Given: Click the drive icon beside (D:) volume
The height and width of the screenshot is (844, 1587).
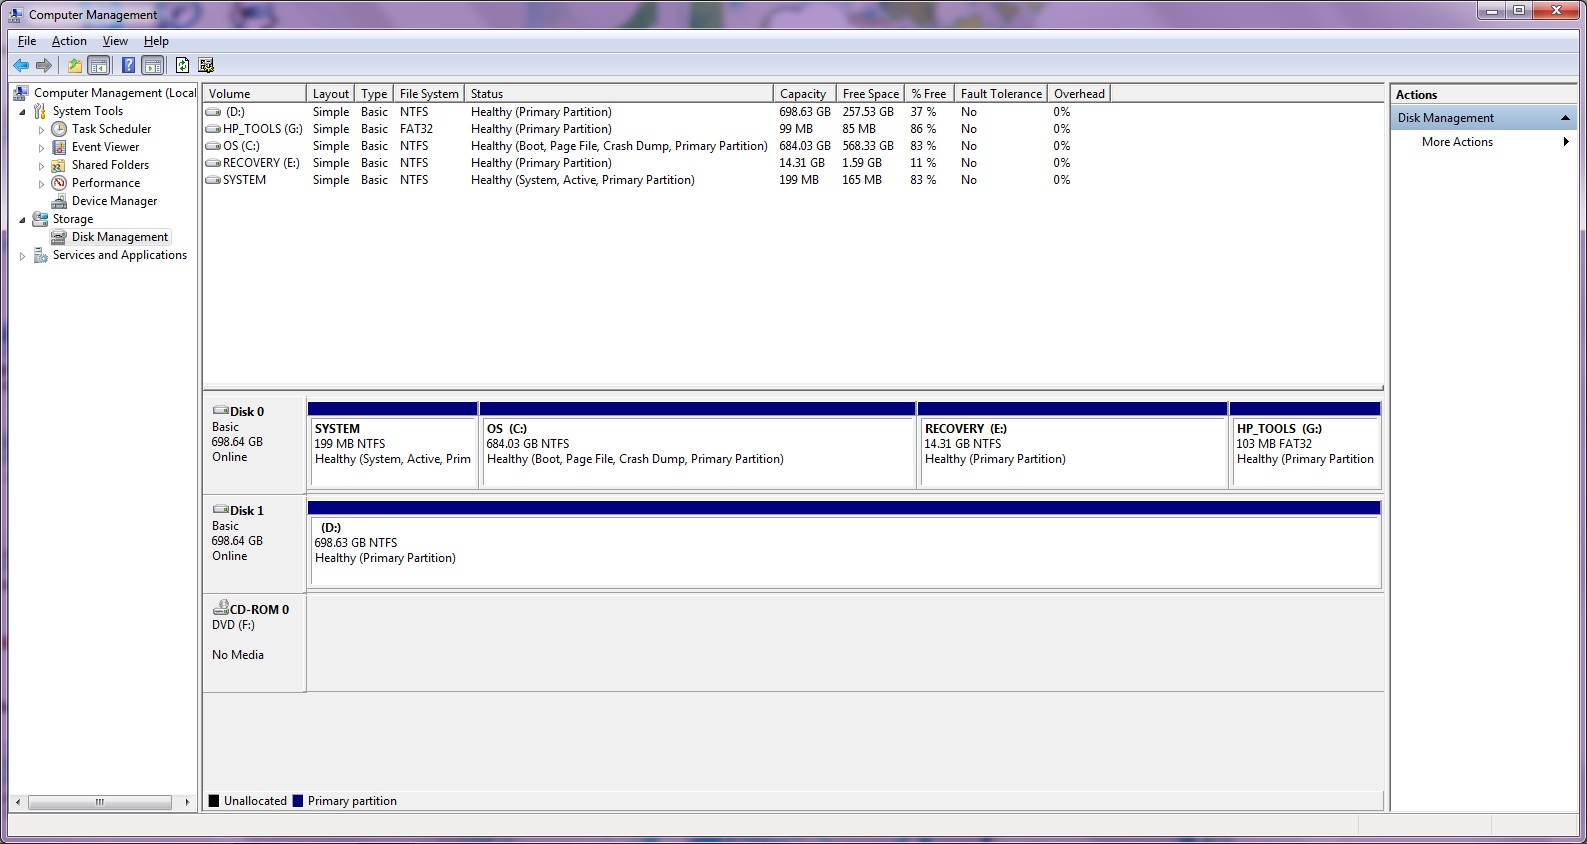Looking at the screenshot, I should 213,112.
